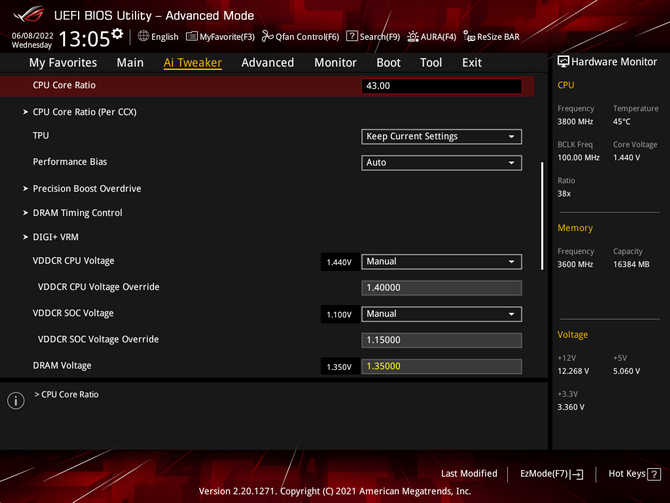The height and width of the screenshot is (503, 670).
Task: Switch to EzMode(F7)
Action: point(551,474)
